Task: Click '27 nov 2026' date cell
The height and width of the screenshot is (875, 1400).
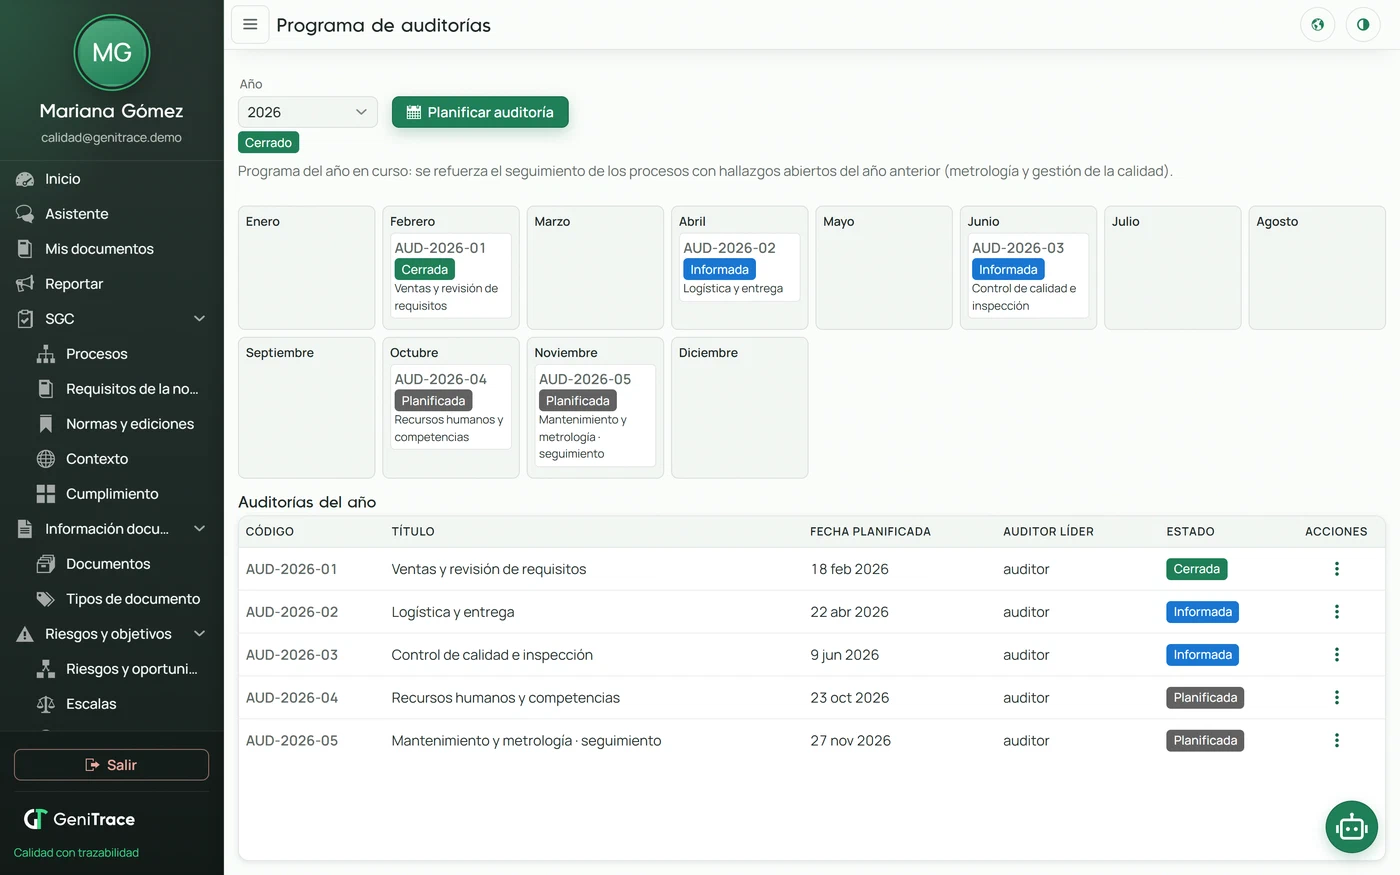Action: [x=851, y=741]
